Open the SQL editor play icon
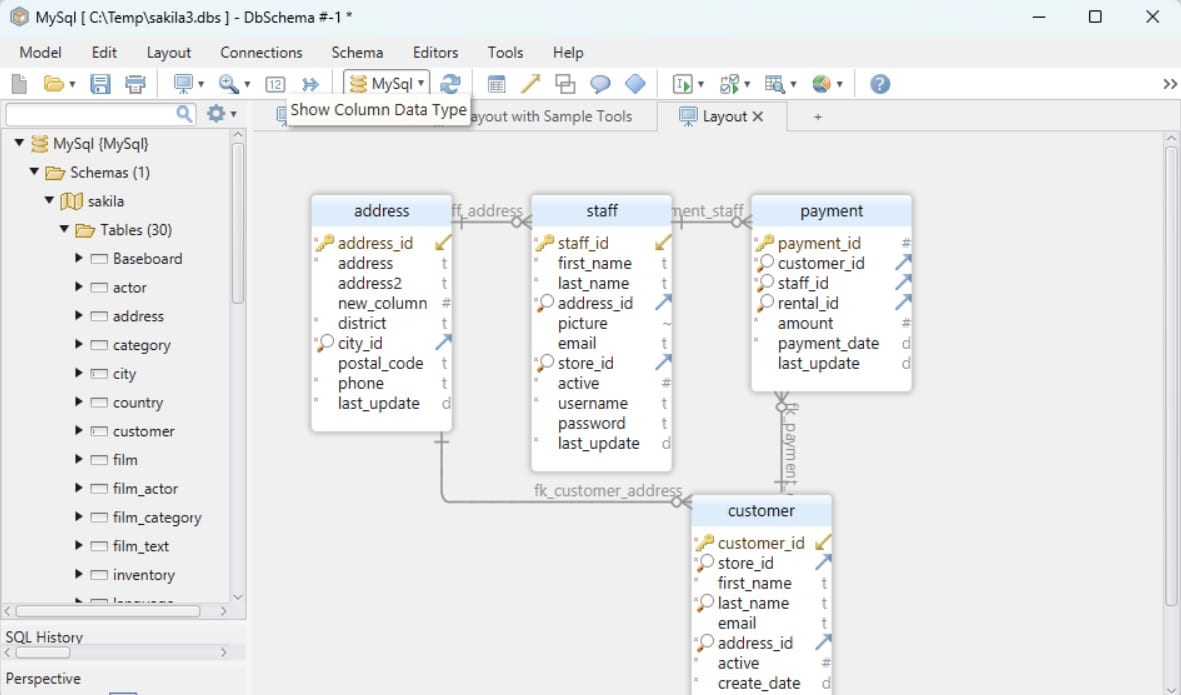1181x695 pixels. pos(682,84)
